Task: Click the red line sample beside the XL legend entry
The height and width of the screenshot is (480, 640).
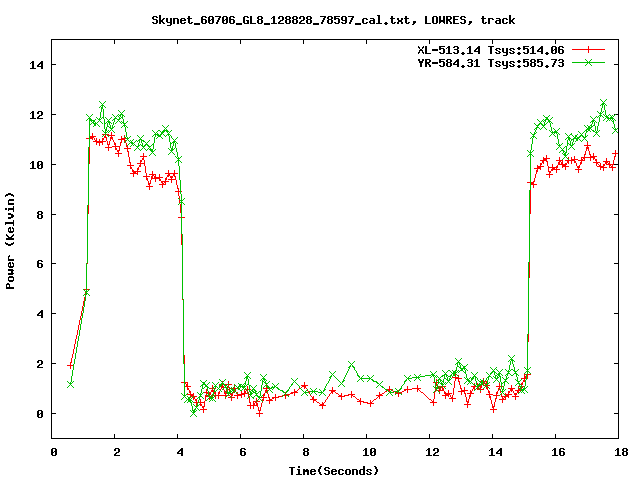Action: coord(588,50)
